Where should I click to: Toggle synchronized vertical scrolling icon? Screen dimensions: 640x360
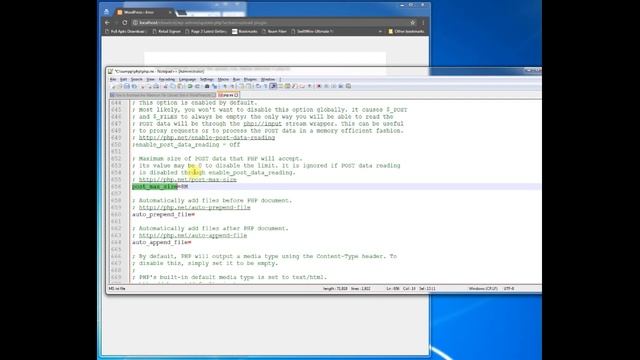click(242, 86)
